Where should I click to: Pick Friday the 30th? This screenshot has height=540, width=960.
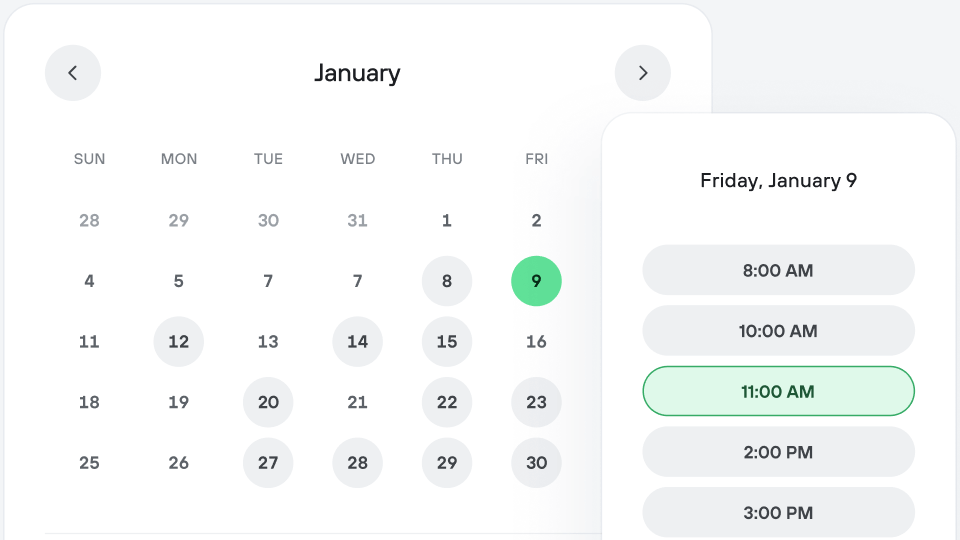pyautogui.click(x=536, y=463)
